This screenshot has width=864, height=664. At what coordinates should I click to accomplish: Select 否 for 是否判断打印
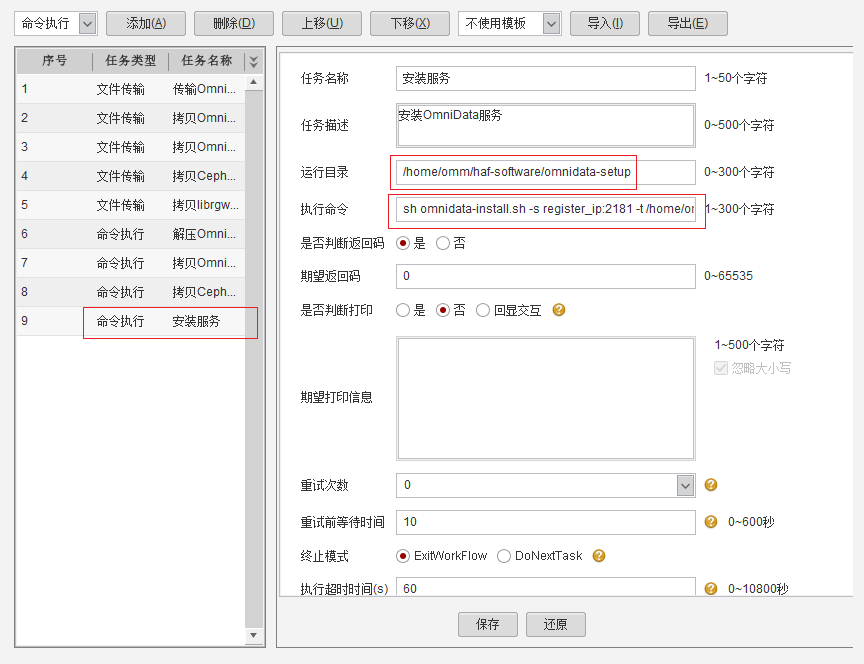click(442, 310)
